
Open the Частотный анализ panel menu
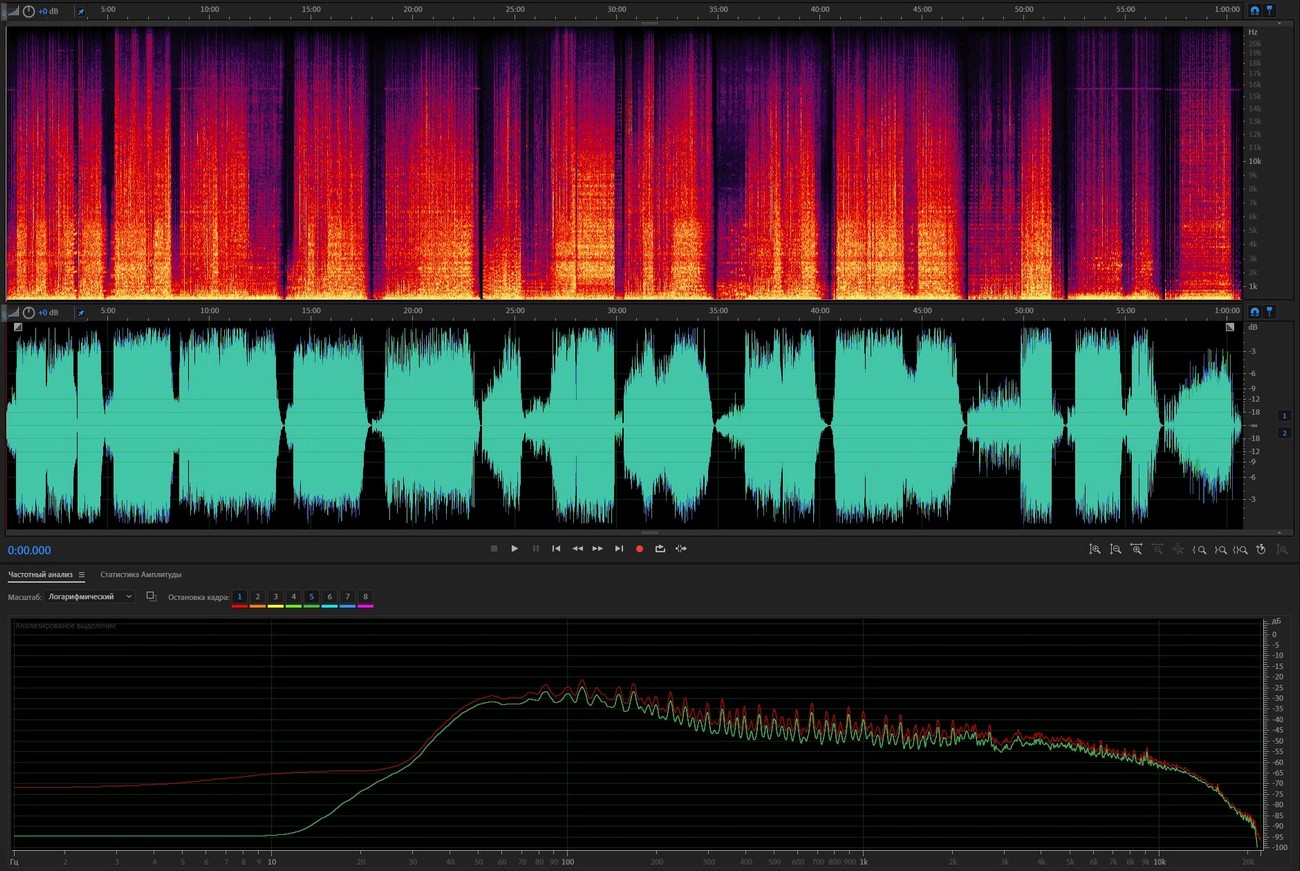tap(82, 575)
